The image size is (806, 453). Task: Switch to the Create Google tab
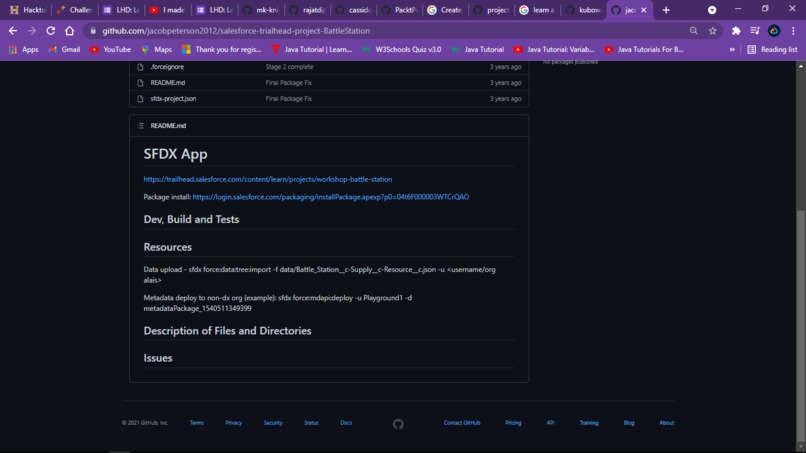tap(445, 10)
